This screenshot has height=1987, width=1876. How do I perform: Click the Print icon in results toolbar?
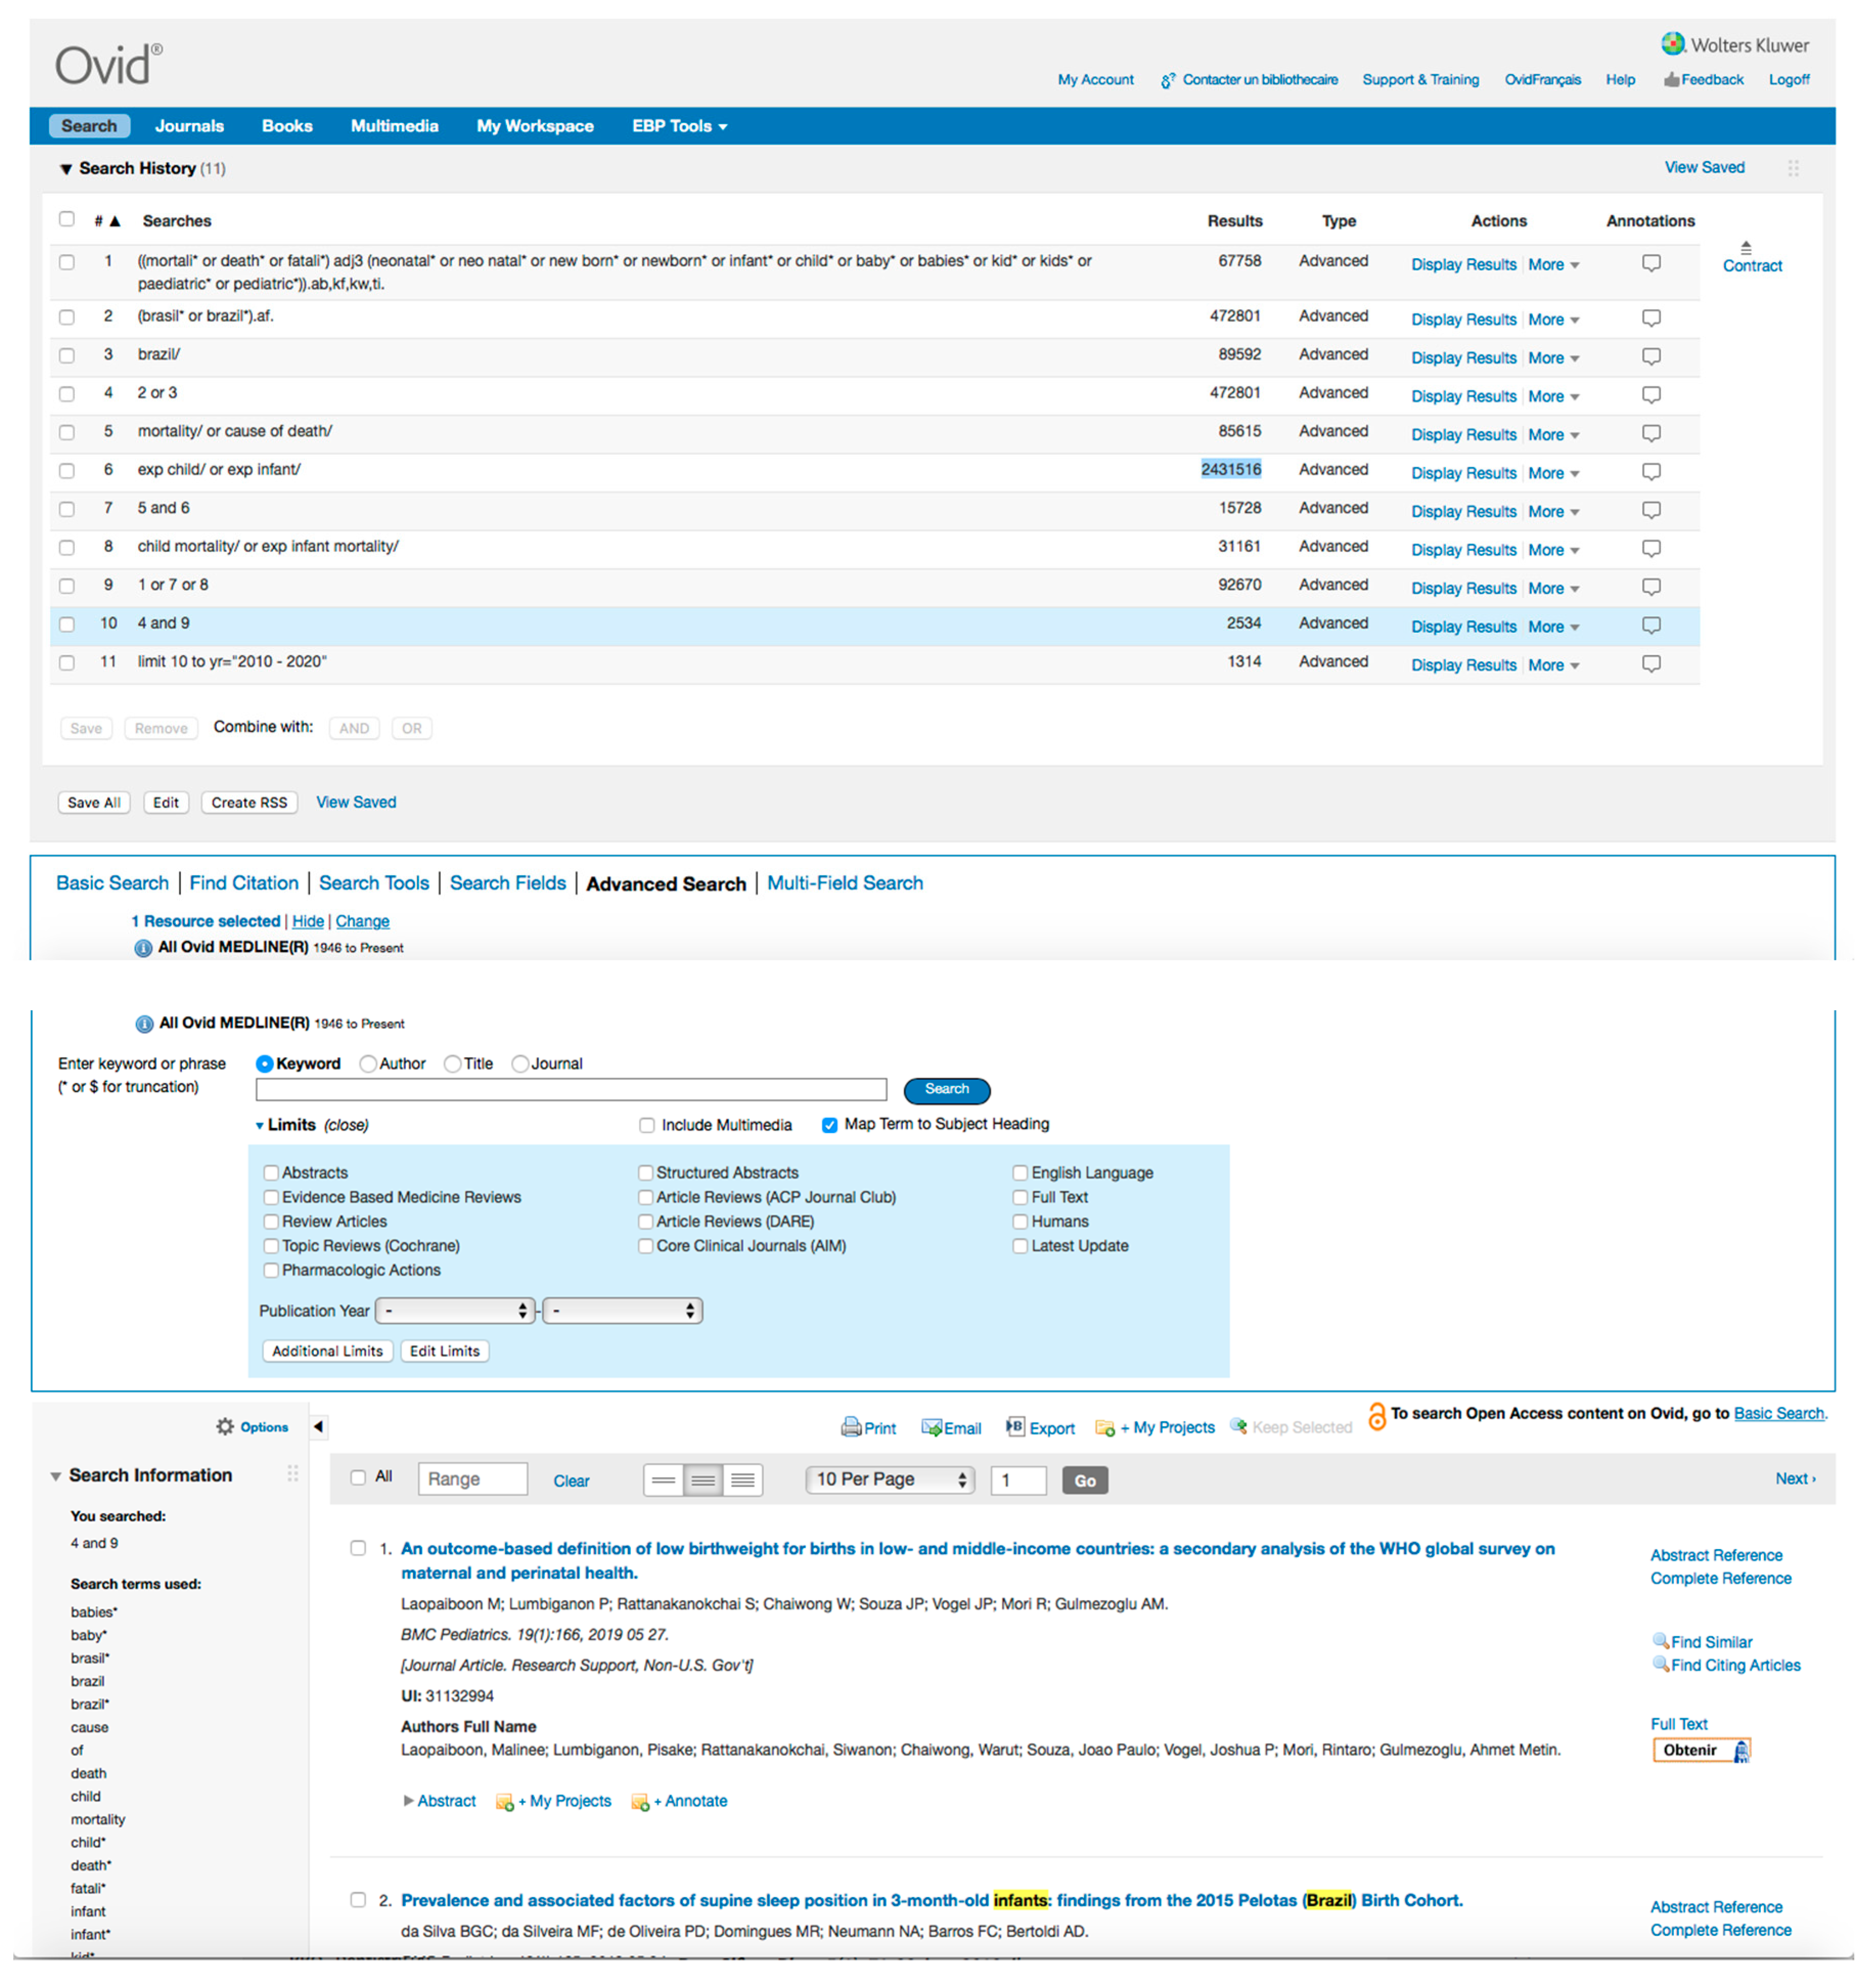(851, 1427)
